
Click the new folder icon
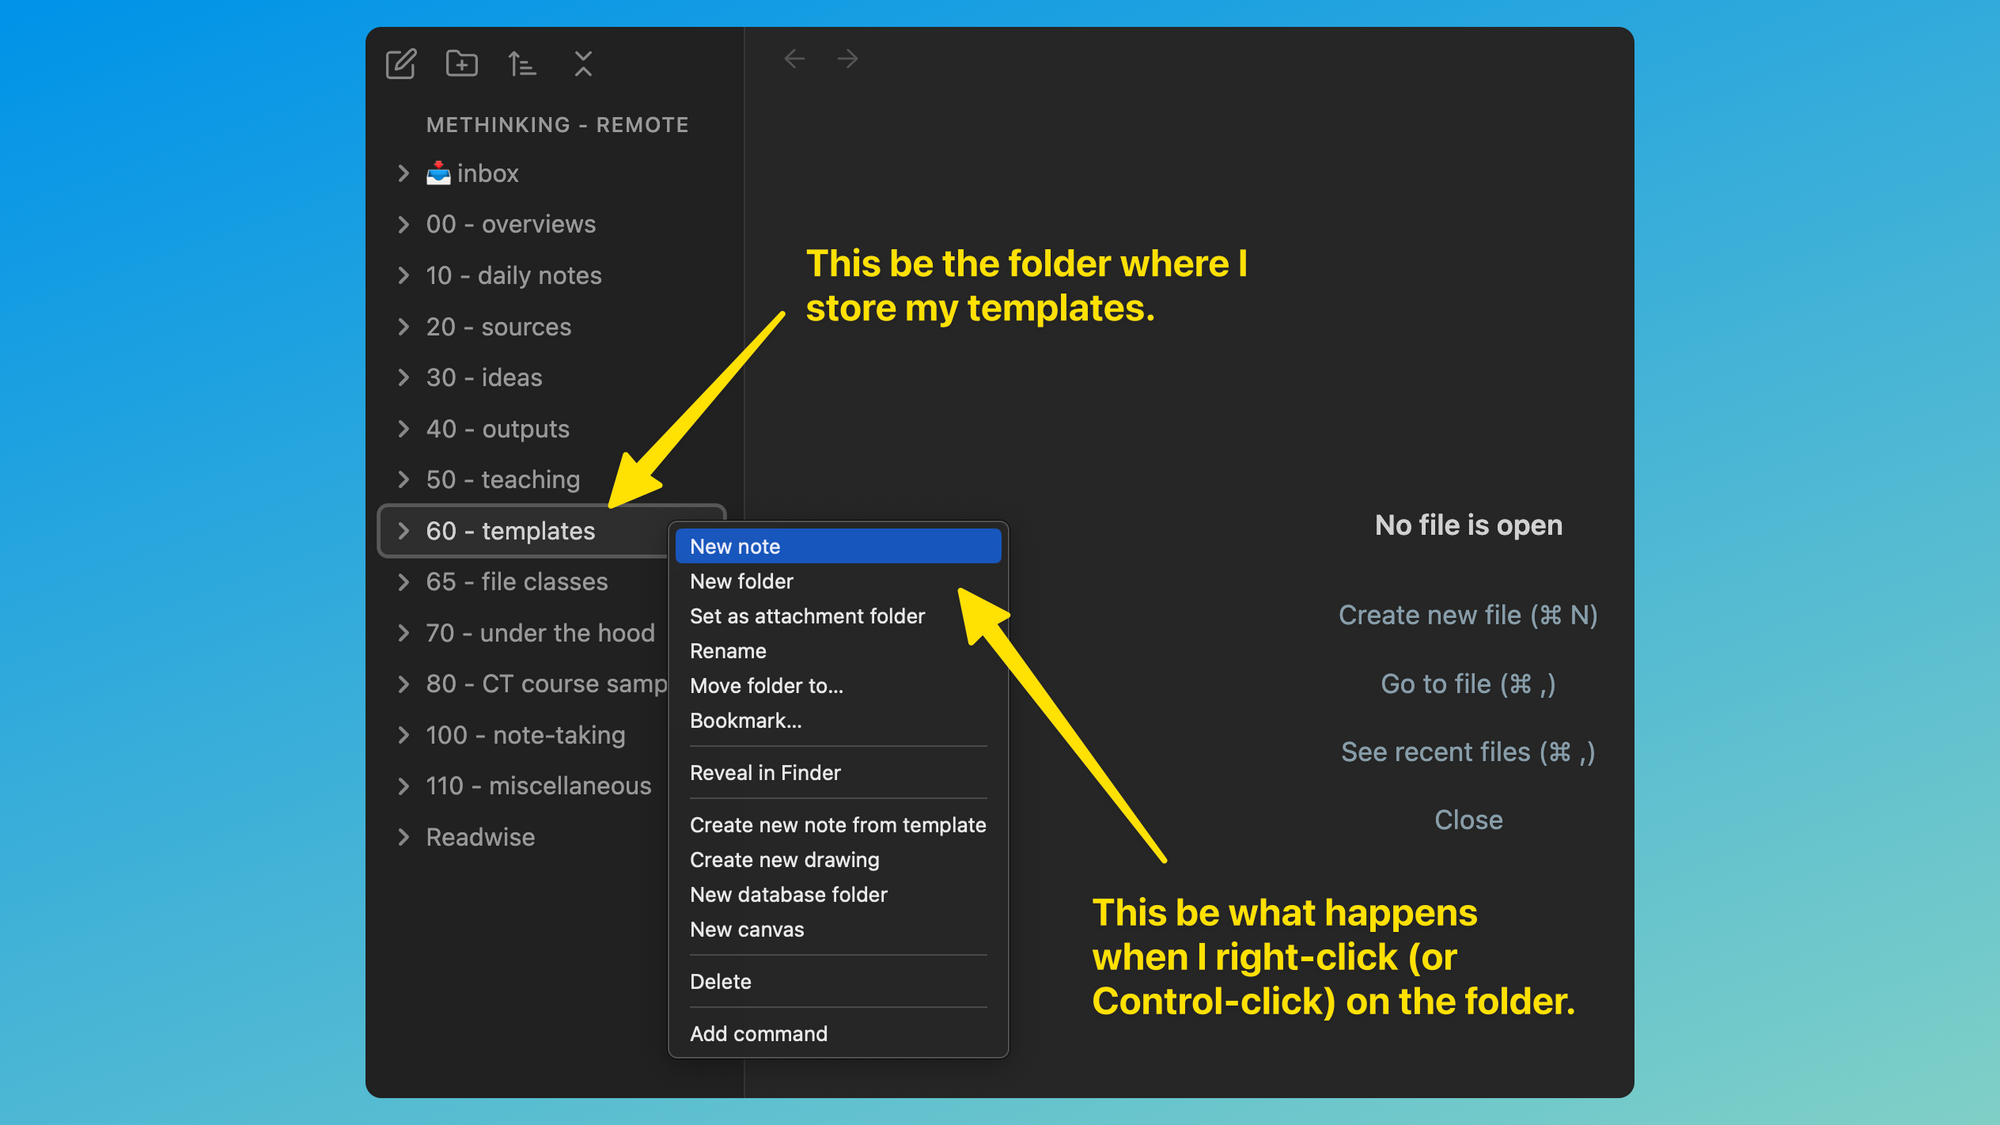coord(461,64)
